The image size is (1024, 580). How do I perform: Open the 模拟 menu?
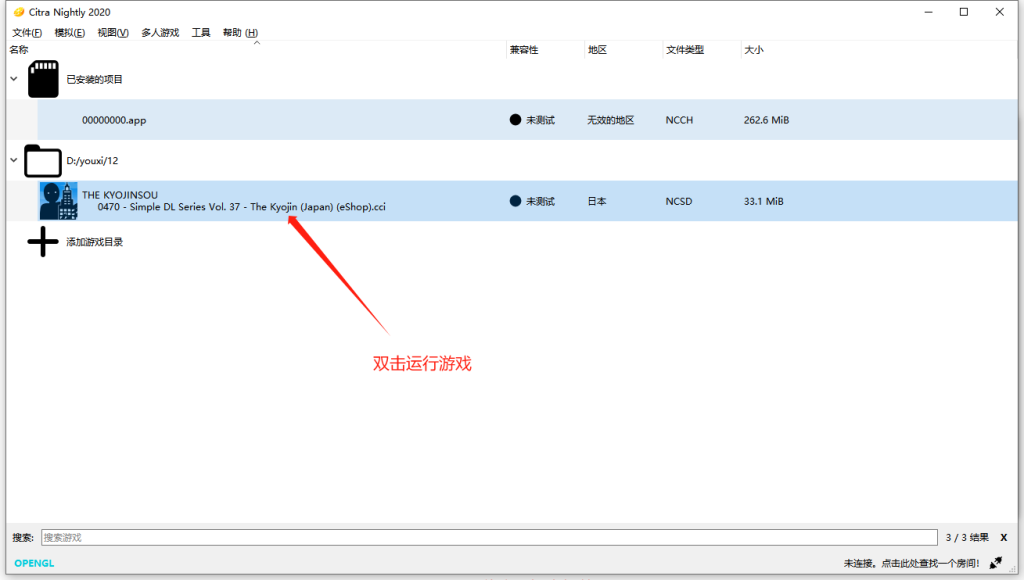(x=69, y=32)
